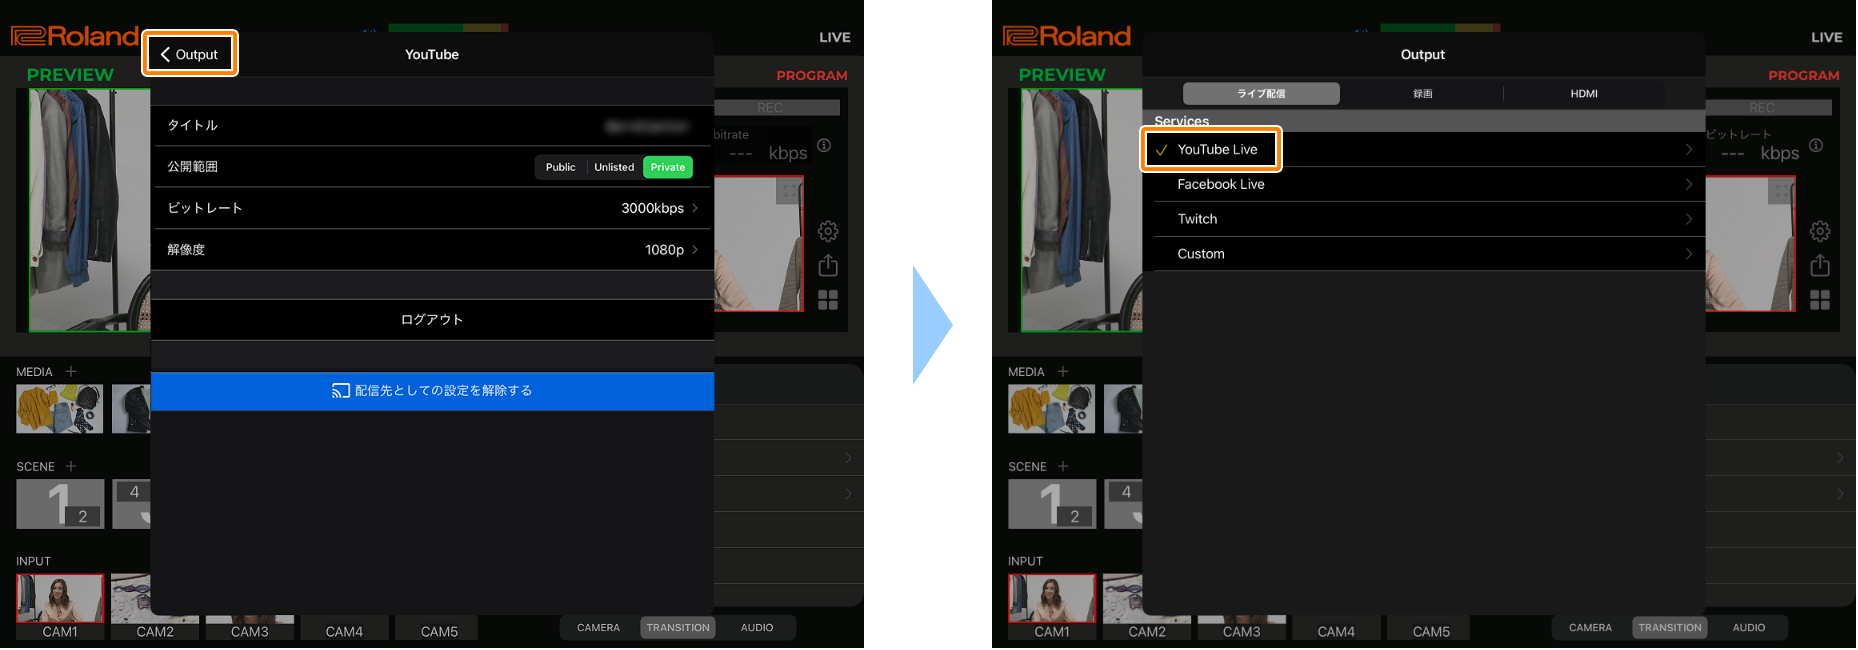Tap info icon beside kbps in right screen

1816,145
